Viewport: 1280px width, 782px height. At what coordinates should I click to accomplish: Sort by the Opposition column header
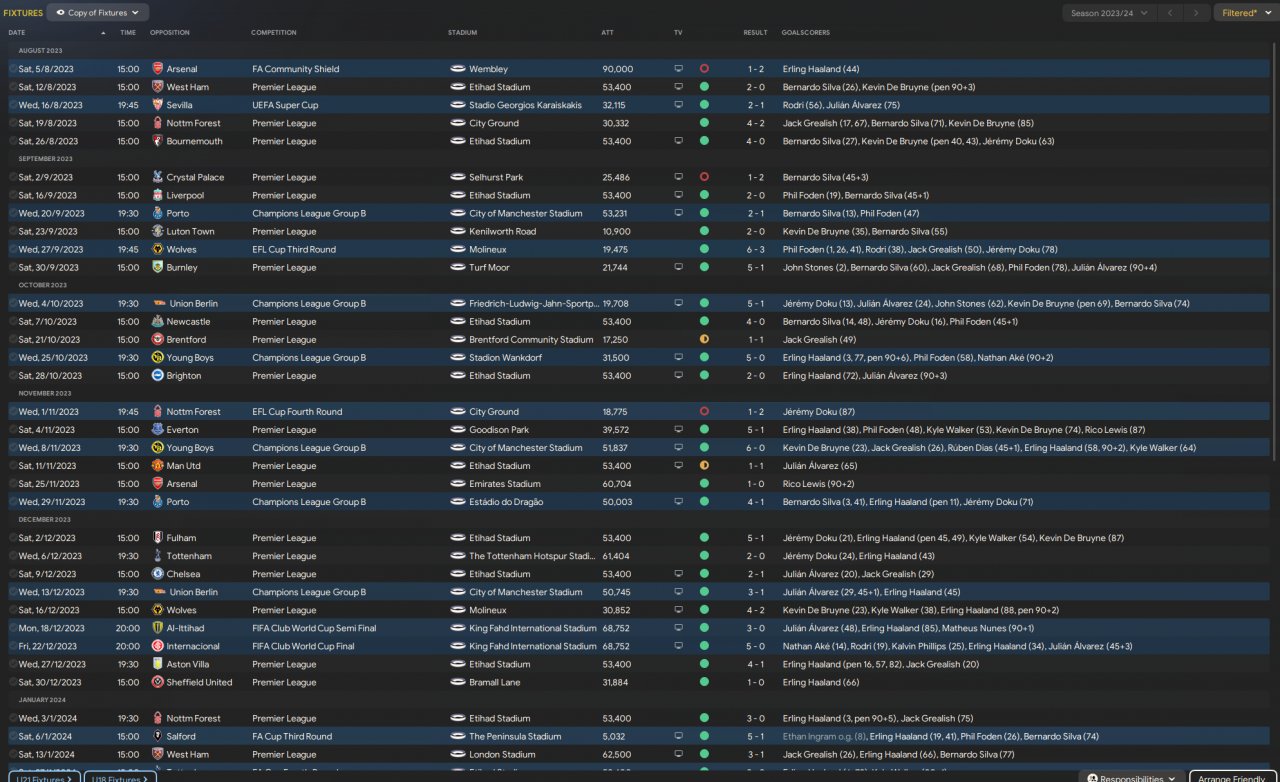[170, 33]
